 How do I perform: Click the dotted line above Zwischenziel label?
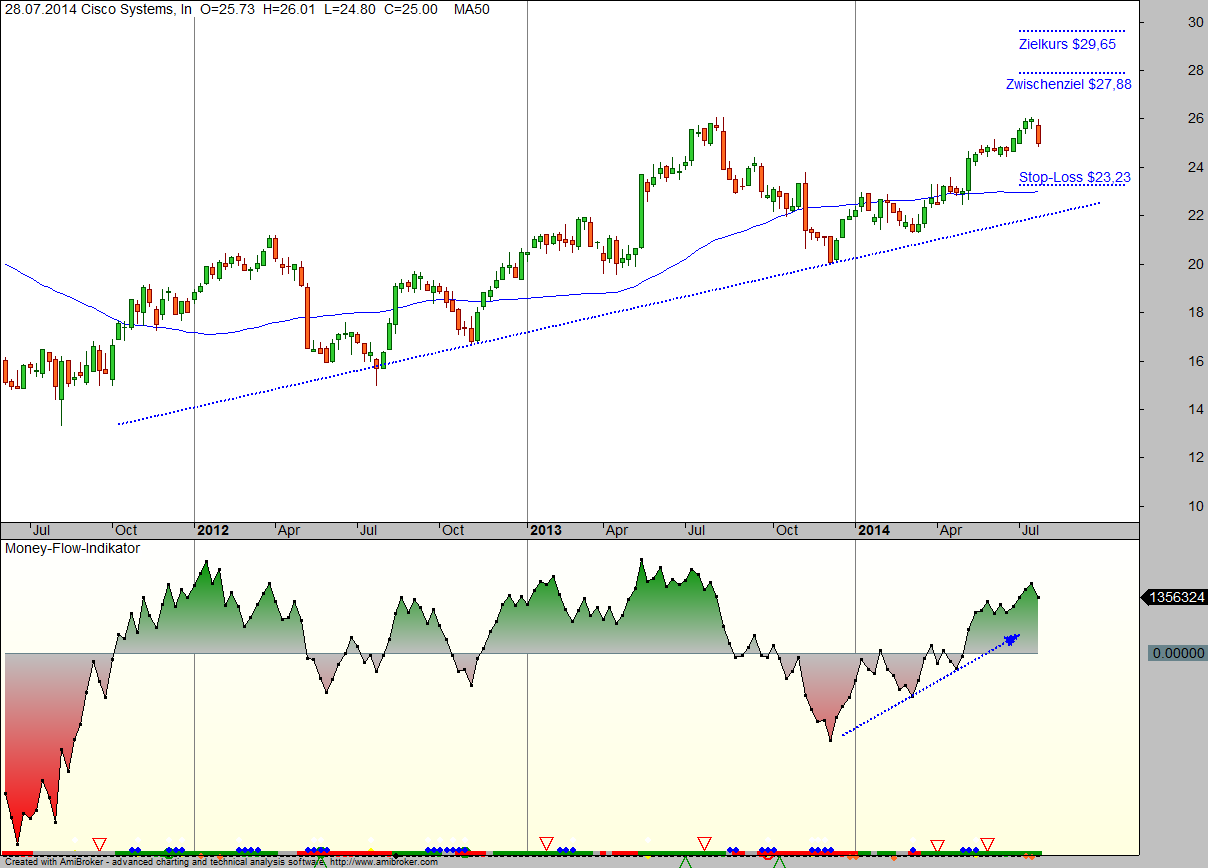pos(1071,72)
